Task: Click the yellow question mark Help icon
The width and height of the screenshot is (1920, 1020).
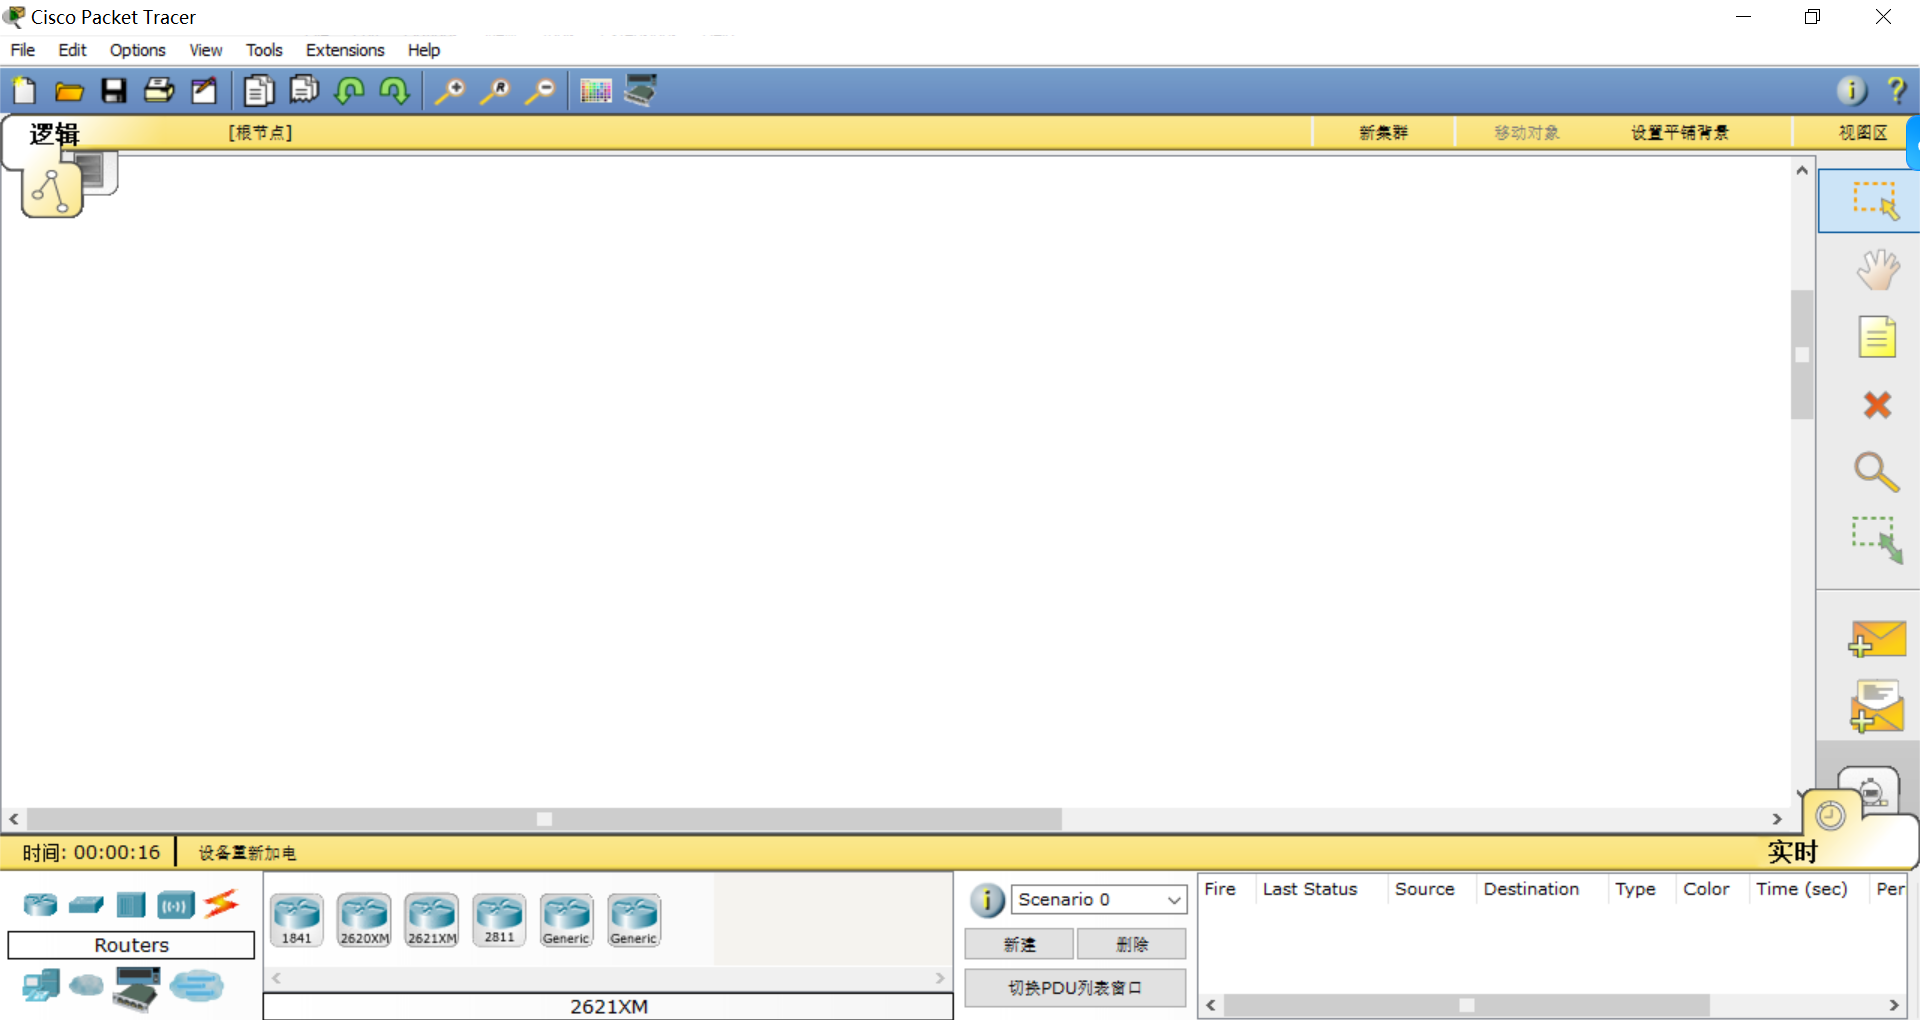Action: click(1896, 91)
